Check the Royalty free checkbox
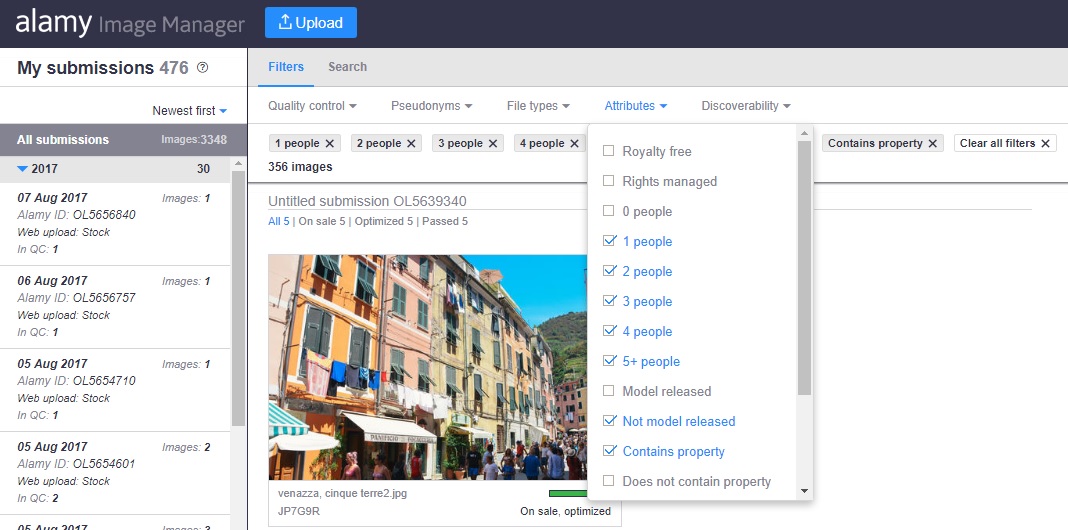Screen dimensions: 1068x530 pos(608,151)
